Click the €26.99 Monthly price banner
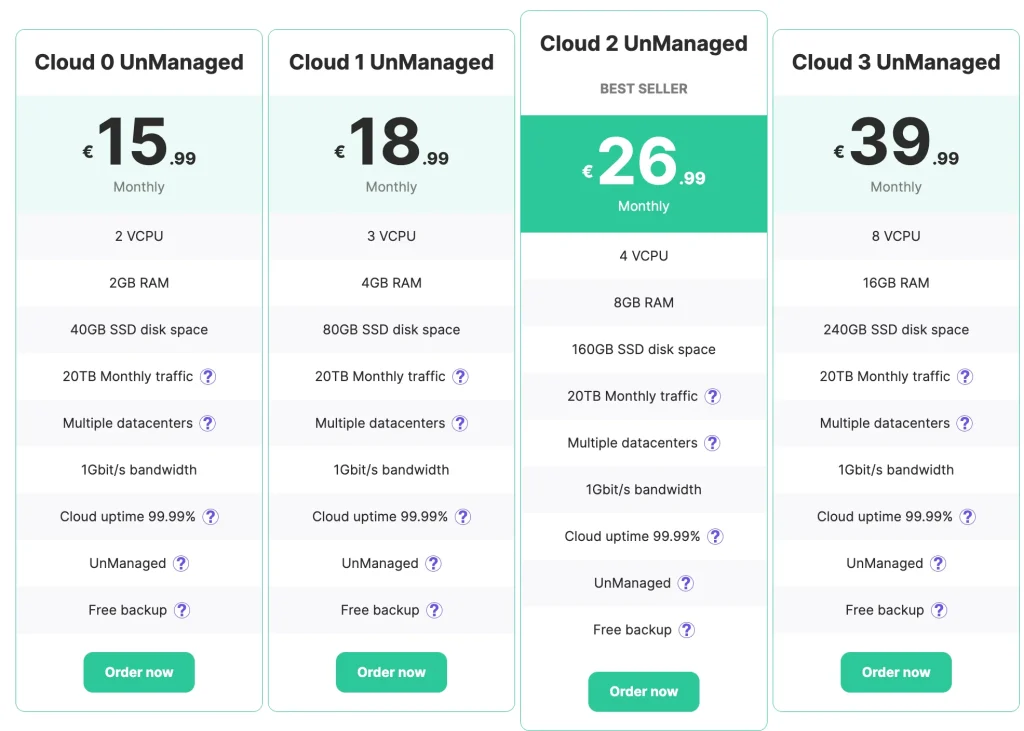Screen dimensions: 1024x731 [643, 172]
